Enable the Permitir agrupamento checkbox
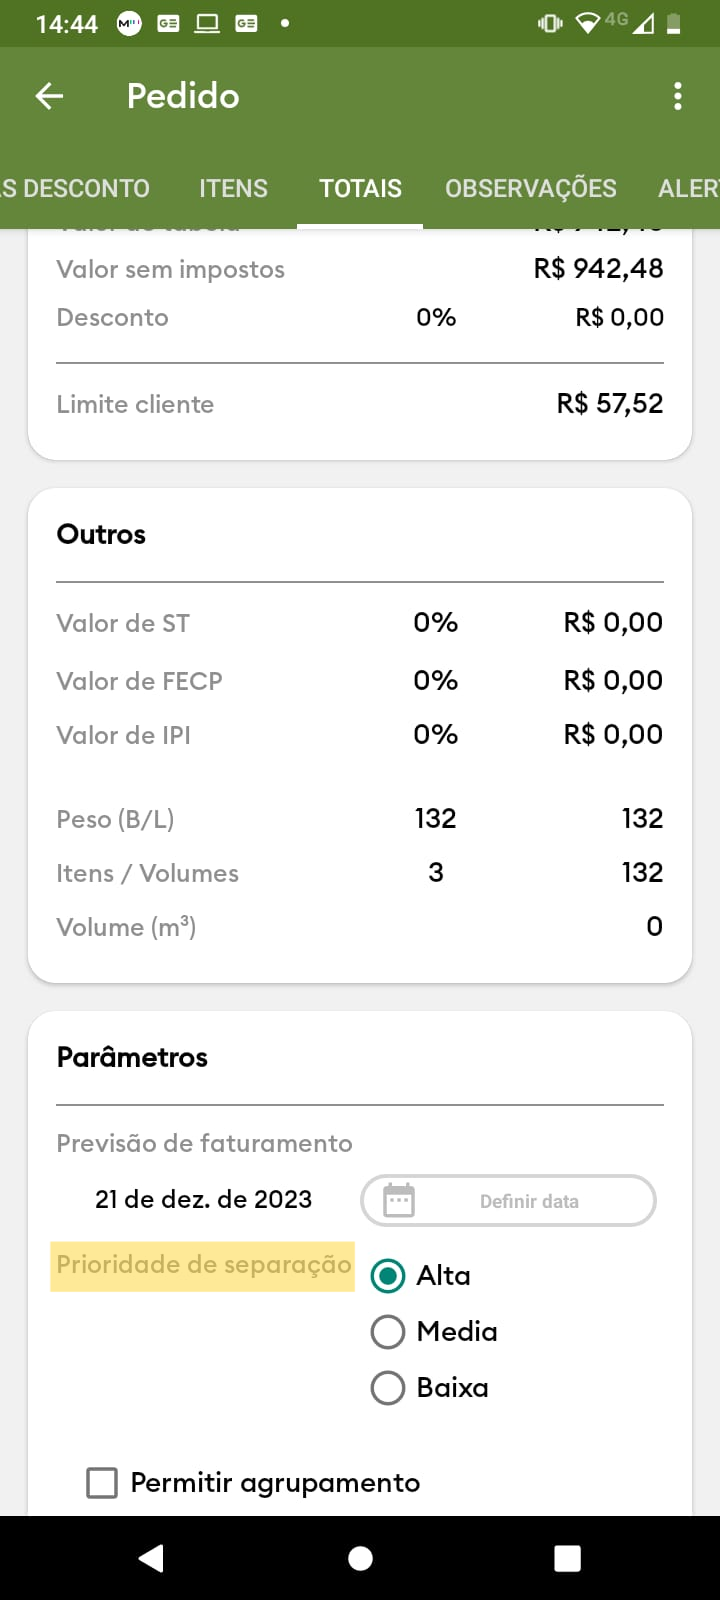This screenshot has height=1600, width=720. pos(102,1483)
